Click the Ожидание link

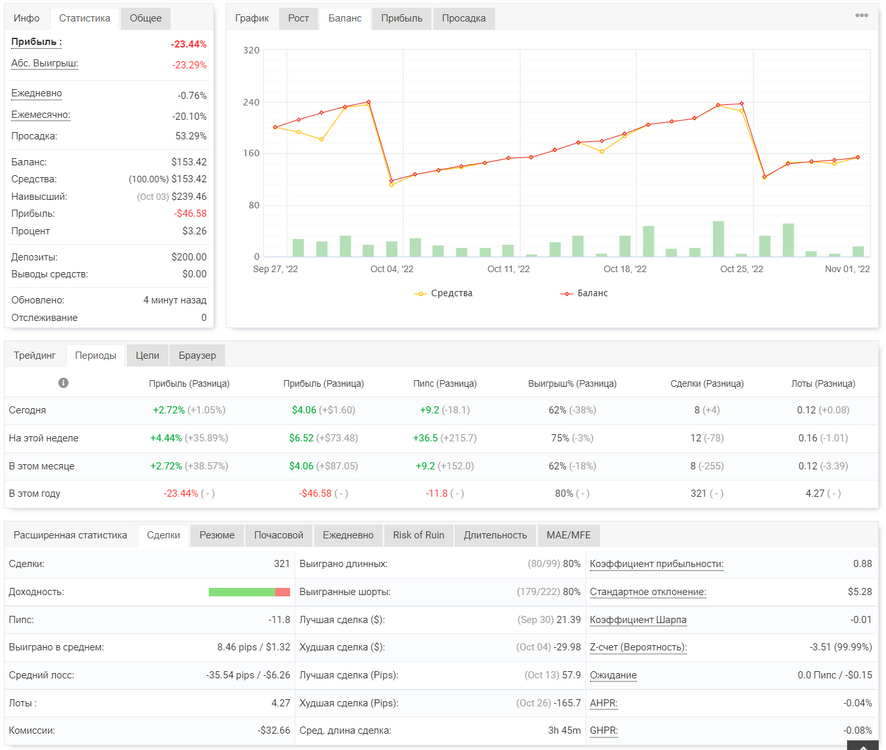[613, 675]
